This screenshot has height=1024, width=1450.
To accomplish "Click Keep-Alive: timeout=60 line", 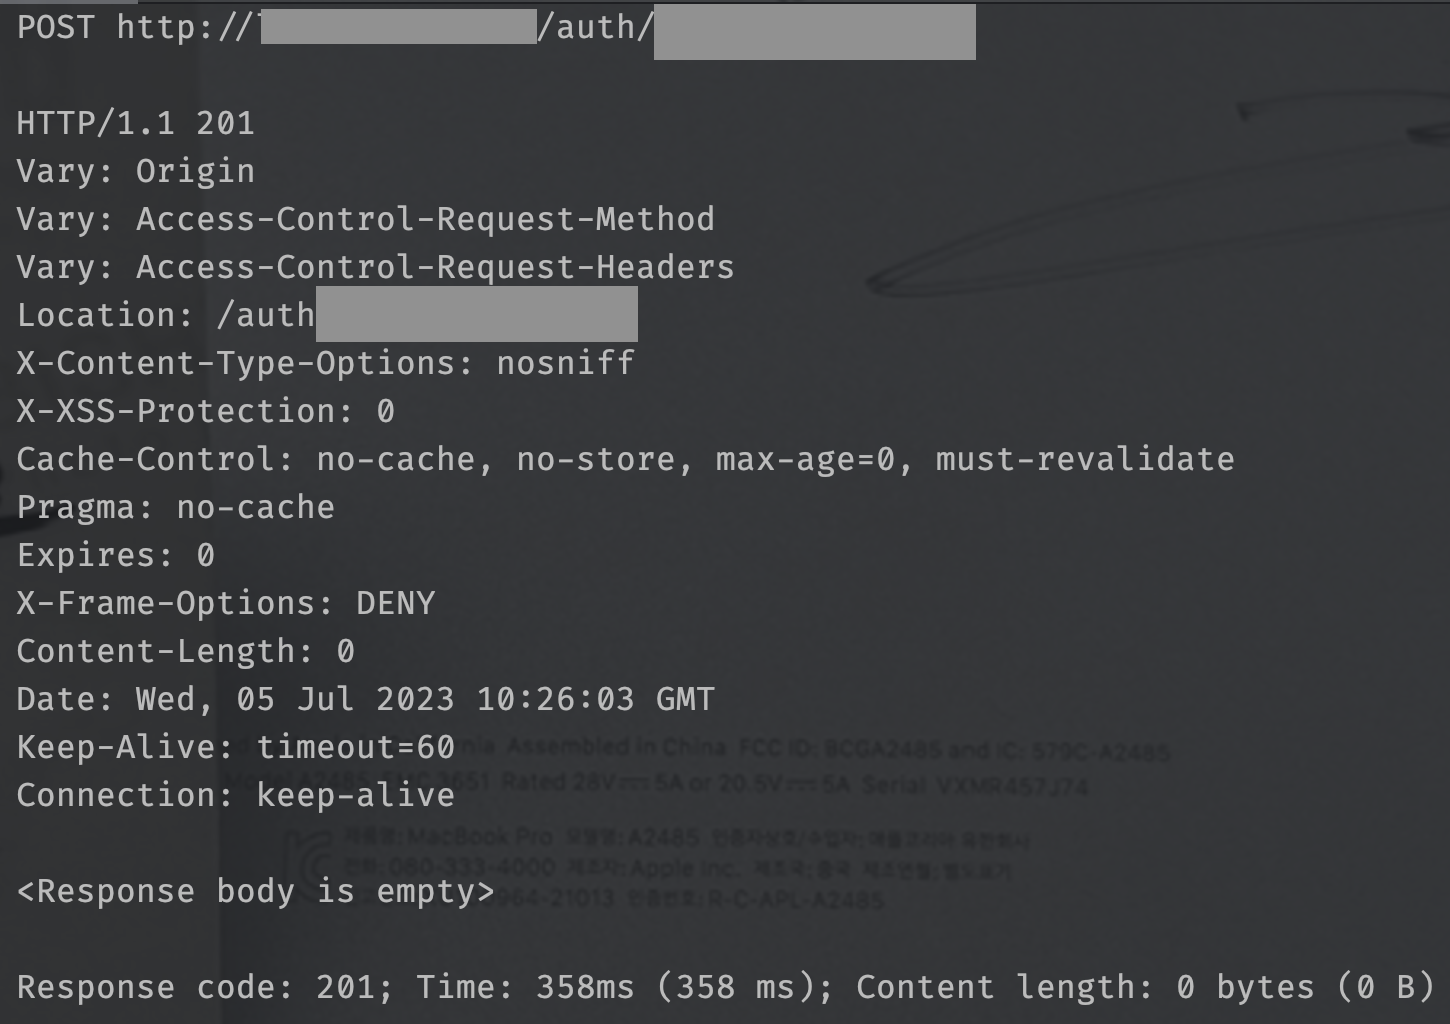I will (x=236, y=747).
